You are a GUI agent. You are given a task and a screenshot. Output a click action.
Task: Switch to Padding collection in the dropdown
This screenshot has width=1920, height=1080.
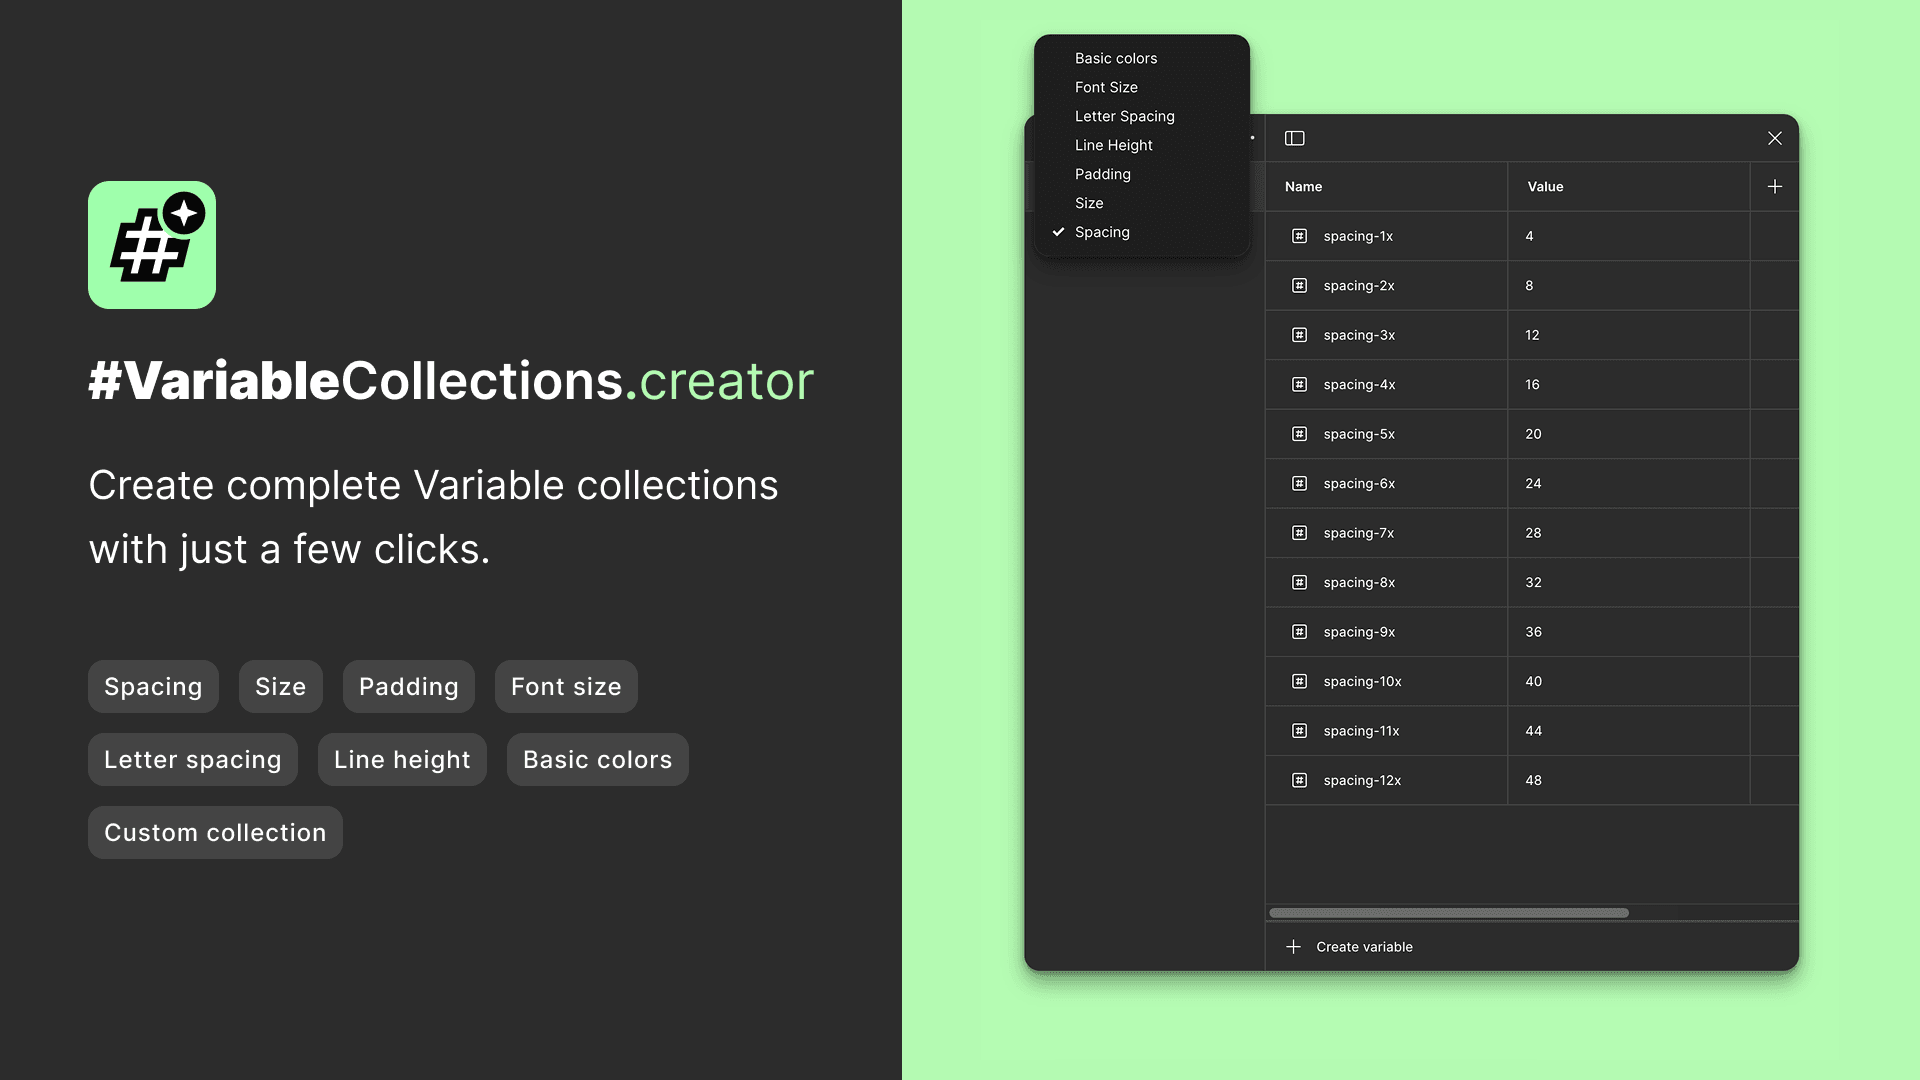tap(1102, 174)
